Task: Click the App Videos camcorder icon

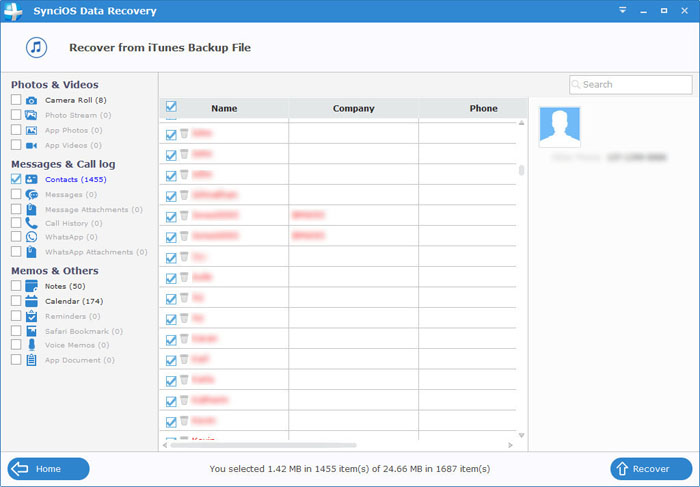Action: coord(31,146)
